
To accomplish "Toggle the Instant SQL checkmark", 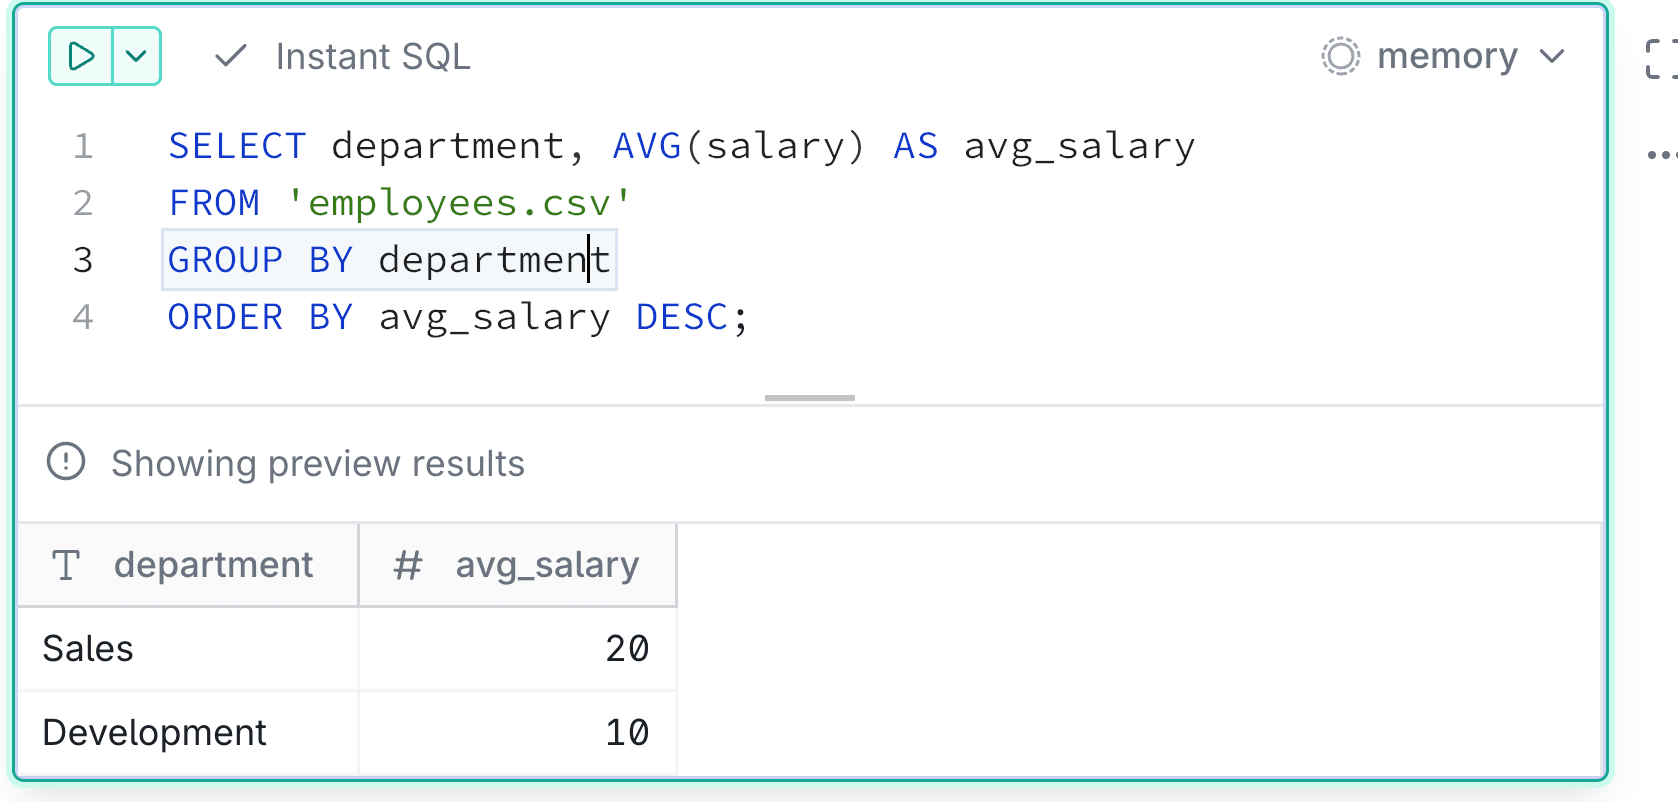I will pyautogui.click(x=231, y=56).
